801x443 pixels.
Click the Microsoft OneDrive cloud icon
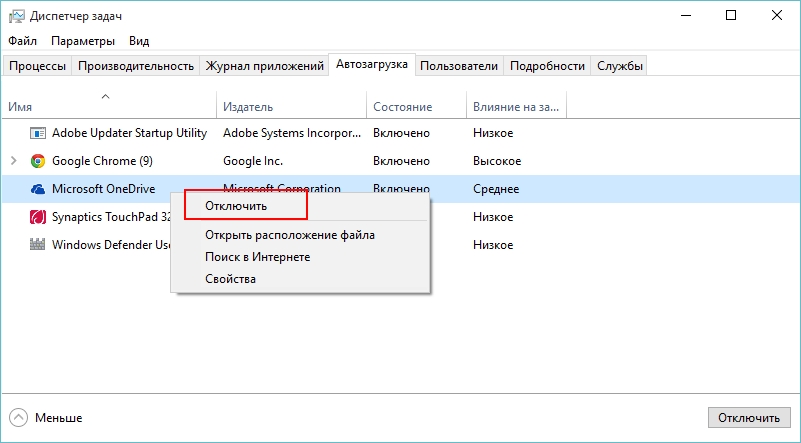38,189
